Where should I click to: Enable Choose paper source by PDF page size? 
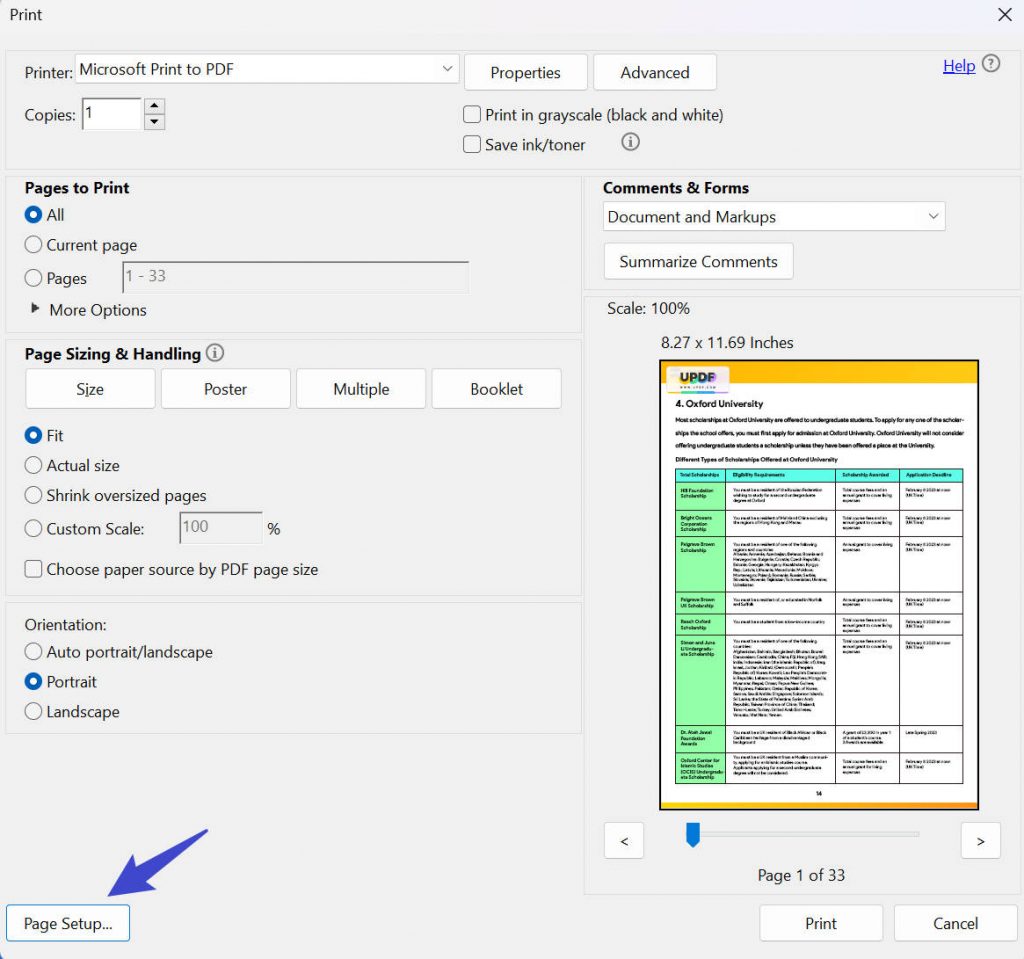point(33,568)
